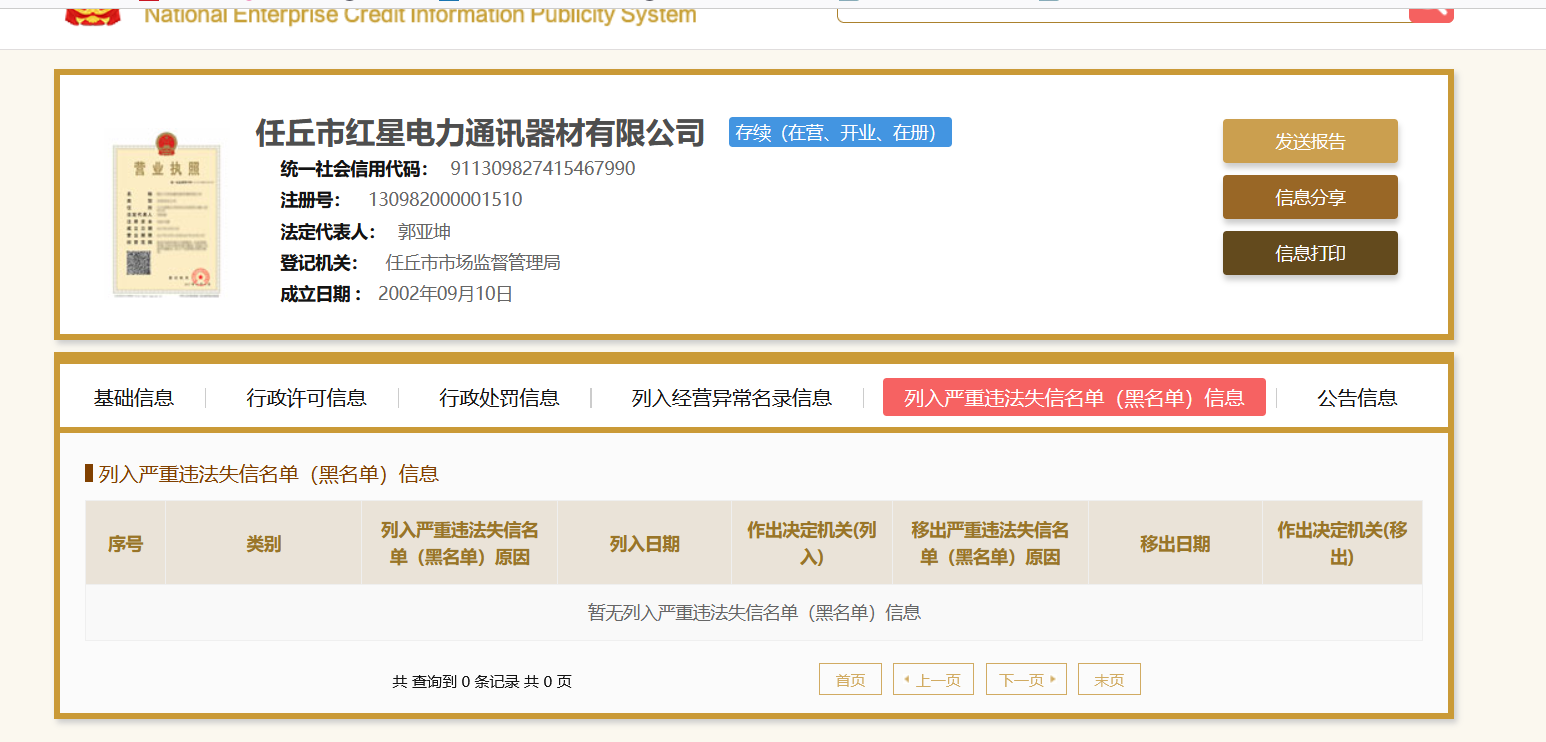Click establishment date 2002年09月10日
Image resolution: width=1546 pixels, height=742 pixels.
(x=445, y=294)
